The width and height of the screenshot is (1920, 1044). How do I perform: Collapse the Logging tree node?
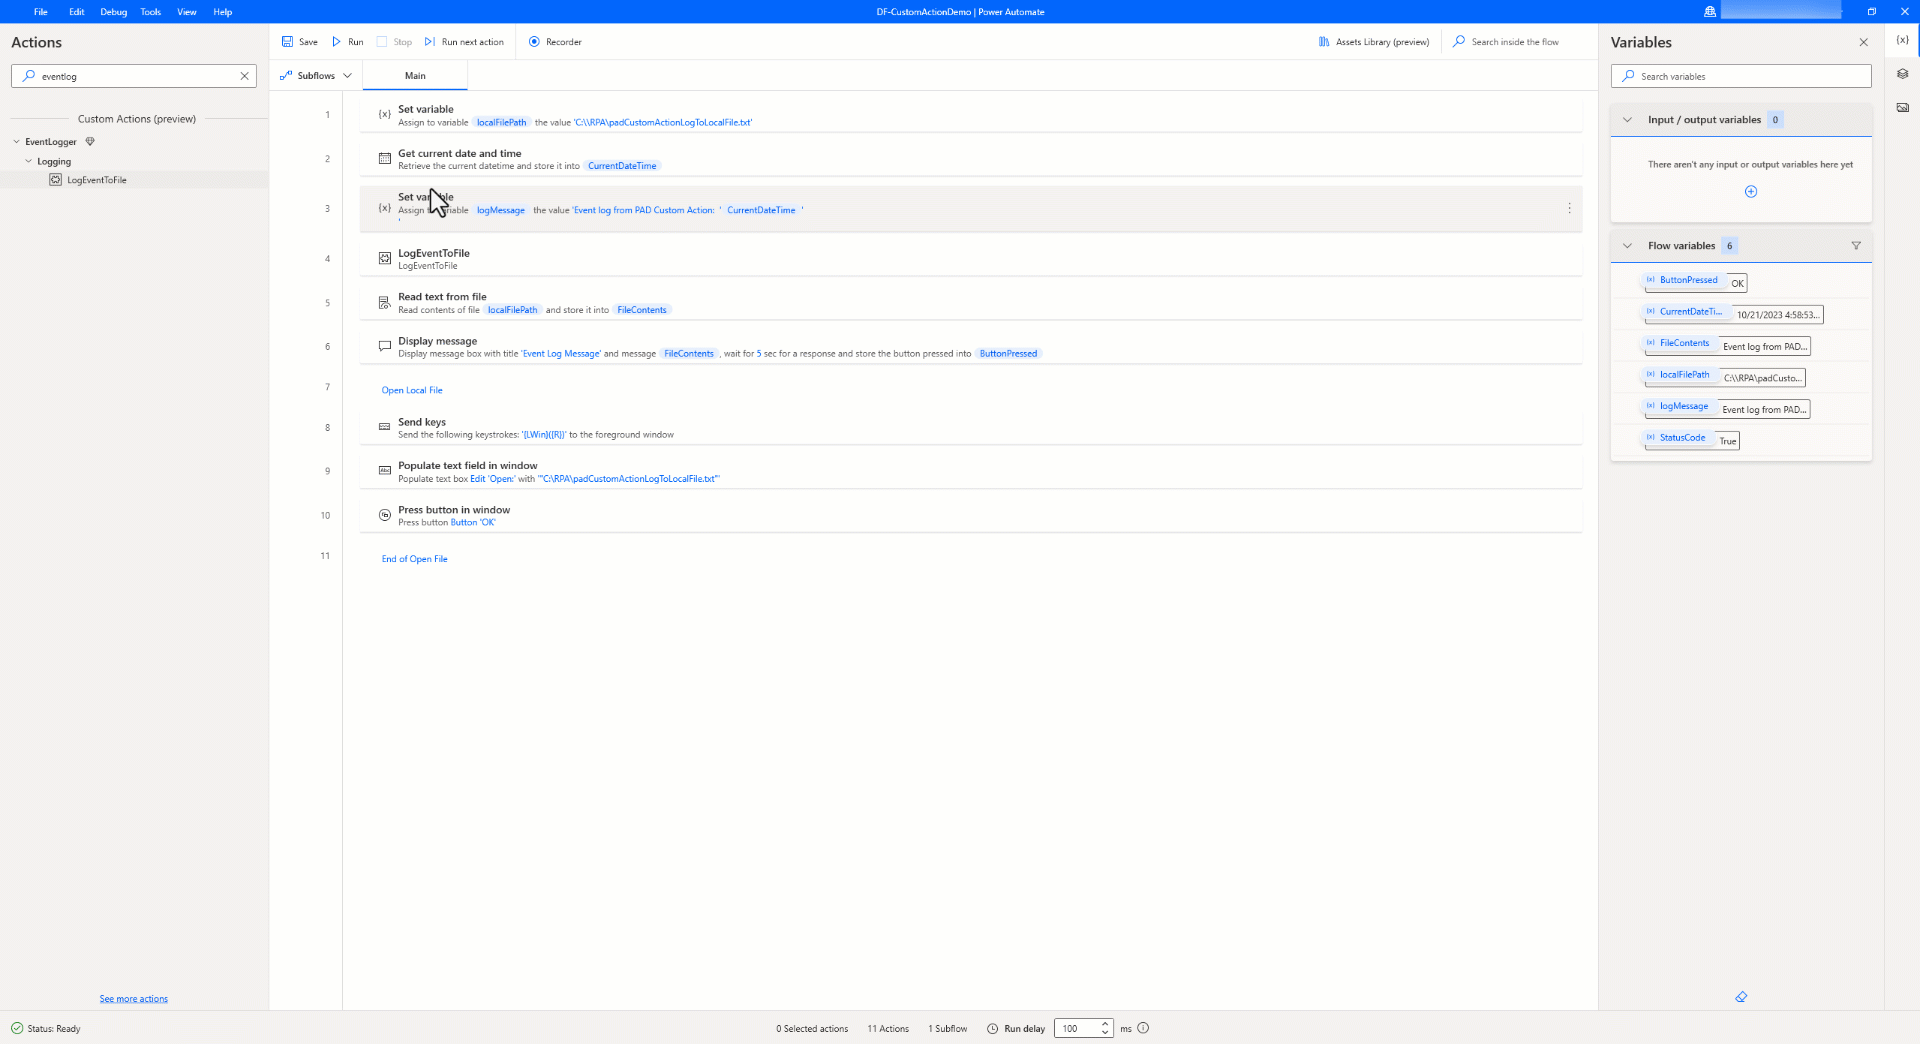[29, 160]
